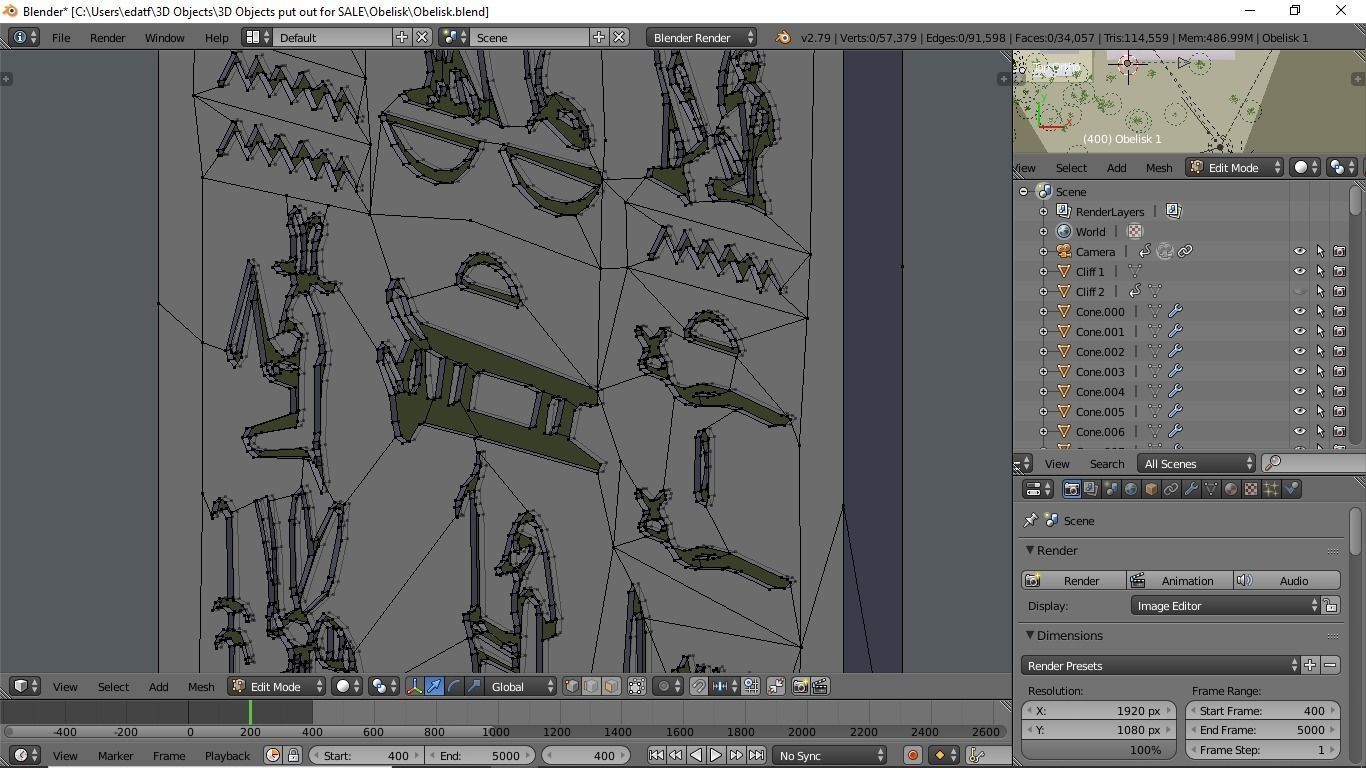The width and height of the screenshot is (1366, 768).
Task: Click the record keyframe button in timeline
Action: [912, 755]
